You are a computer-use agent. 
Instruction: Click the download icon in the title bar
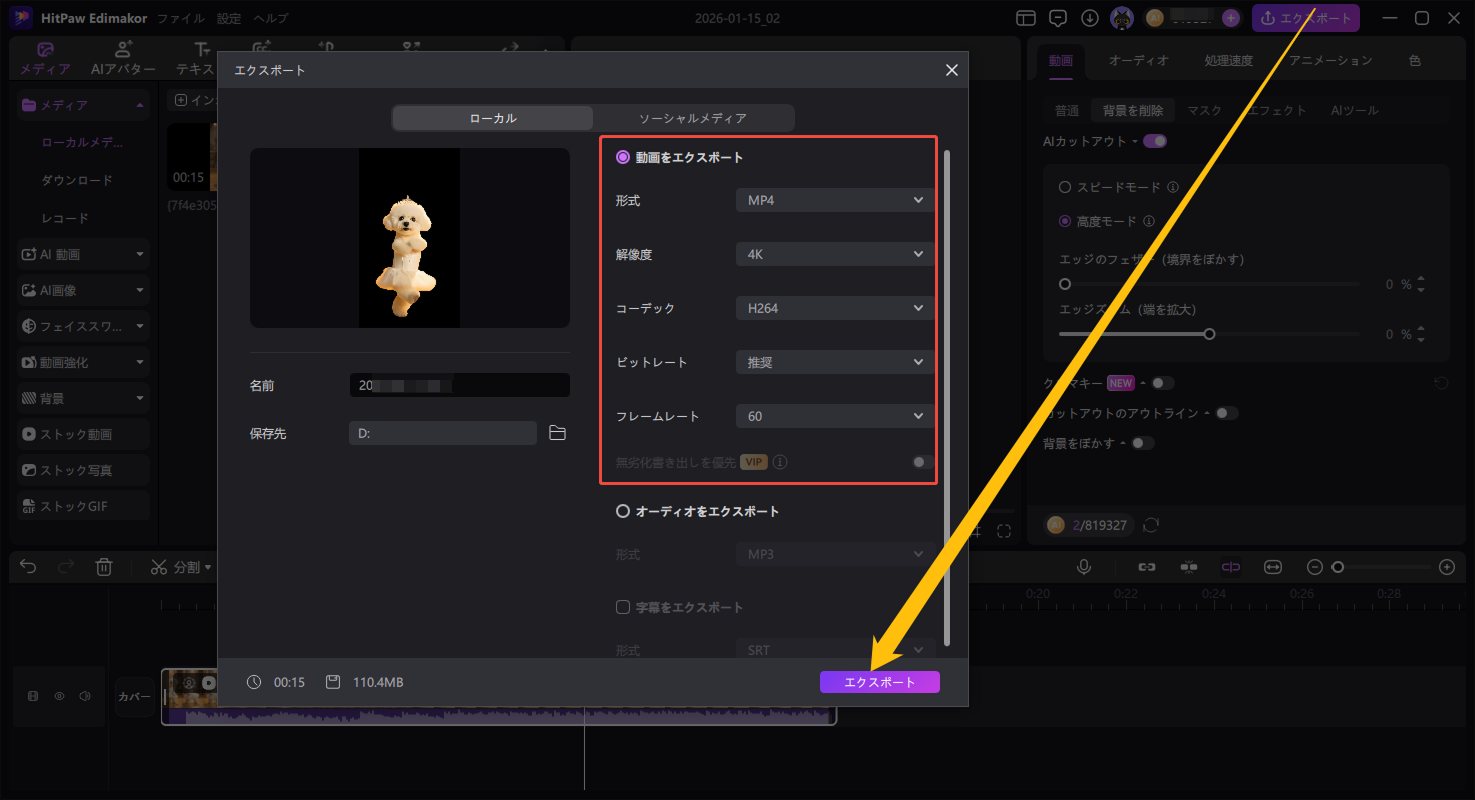1090,18
